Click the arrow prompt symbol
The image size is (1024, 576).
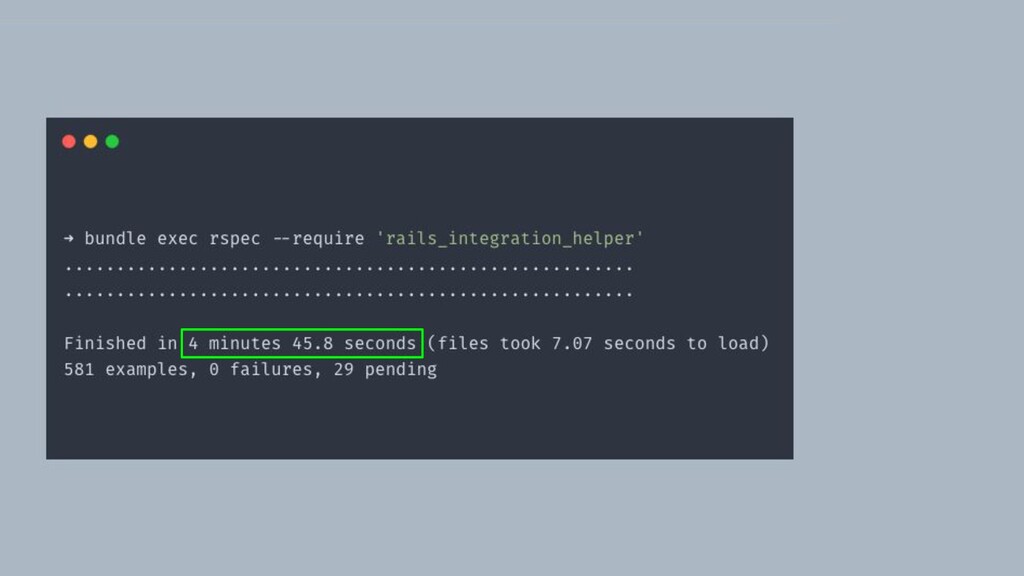[x=69, y=238]
